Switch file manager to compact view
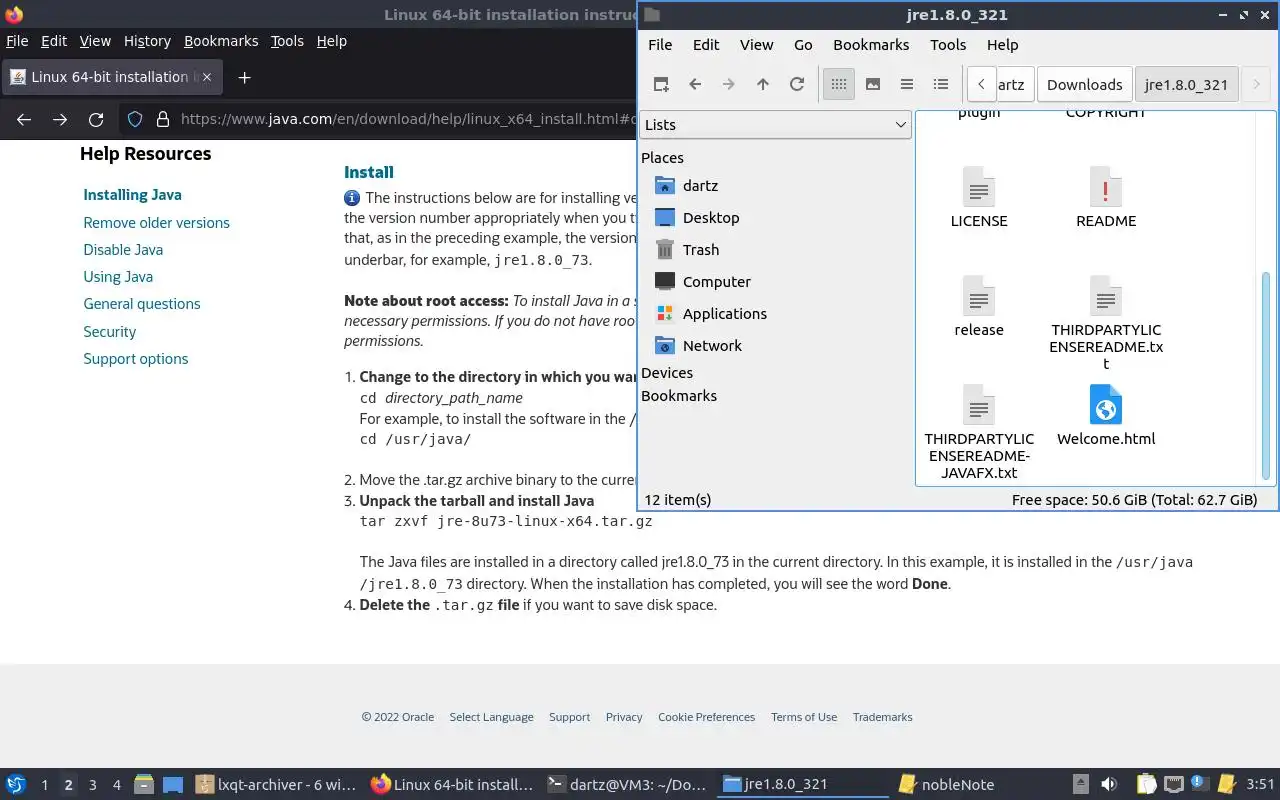The width and height of the screenshot is (1280, 800). click(x=907, y=85)
